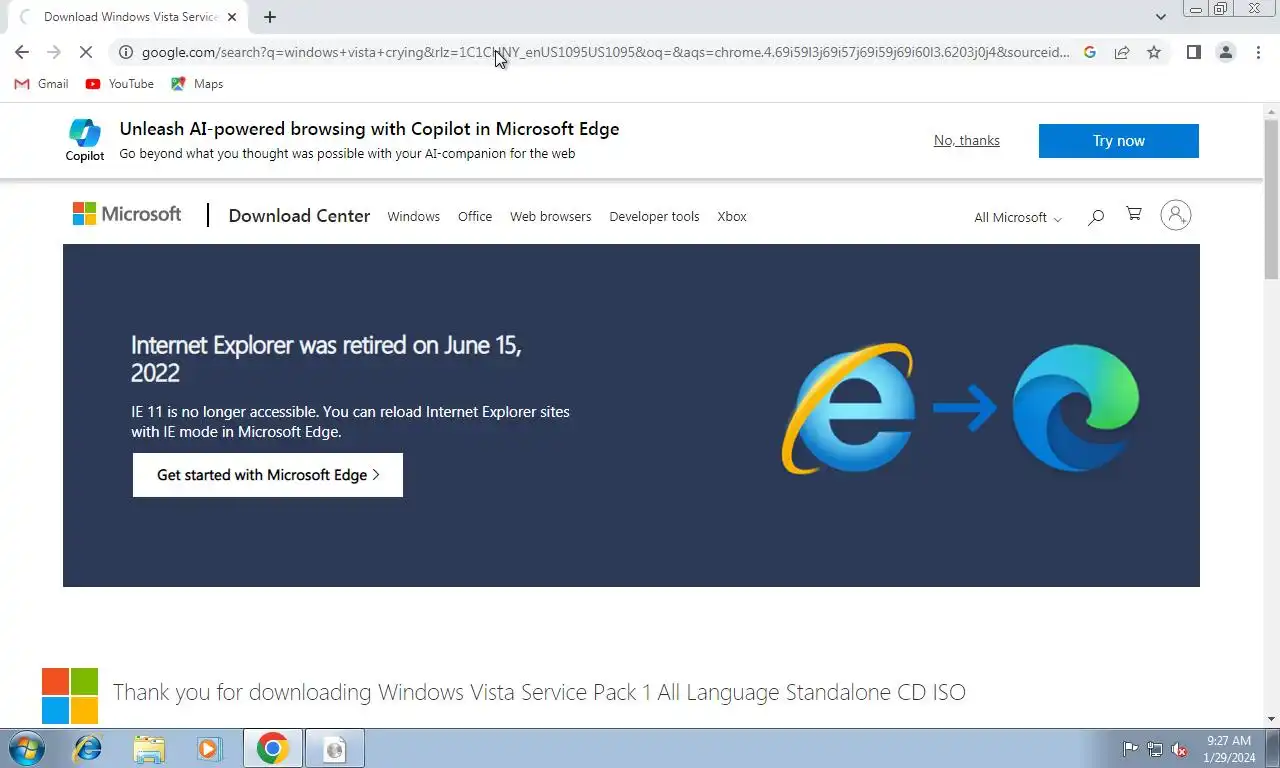1280x768 pixels.
Task: Go back to the previous page
Action: pos(22,52)
